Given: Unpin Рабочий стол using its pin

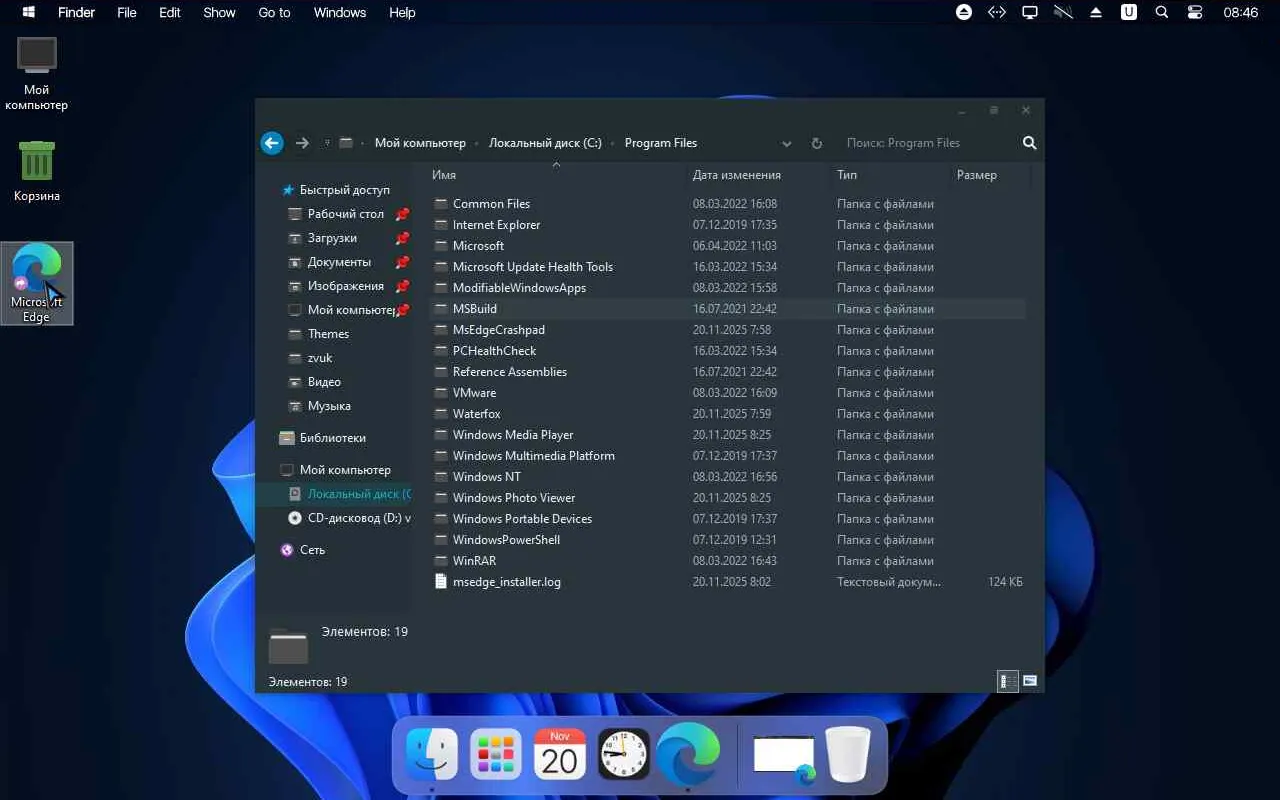Looking at the screenshot, I should pos(402,214).
